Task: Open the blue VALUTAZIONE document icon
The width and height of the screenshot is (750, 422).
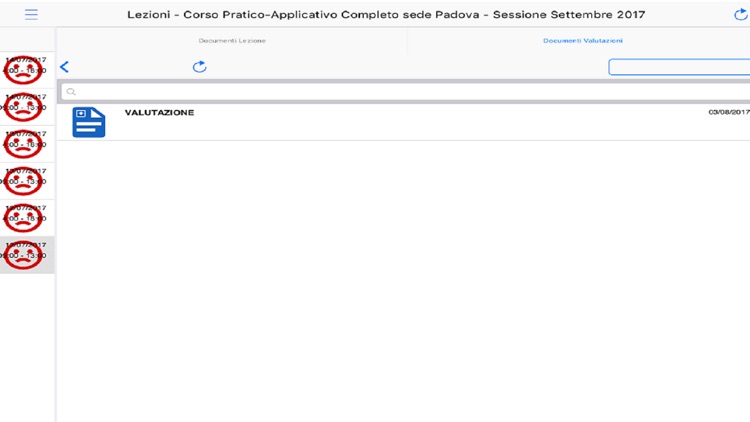Action: pos(89,122)
